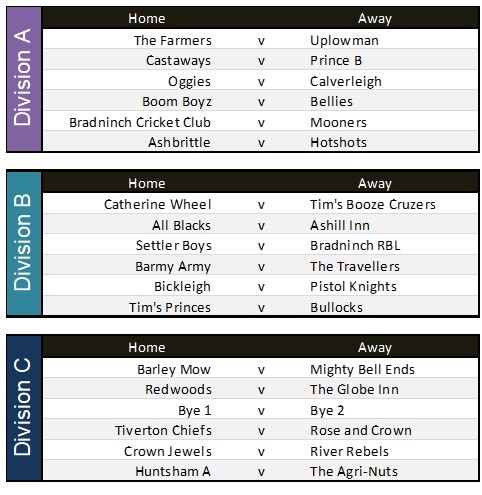Click the Division A purple side label
482x495 pixels.
[x=24, y=79]
